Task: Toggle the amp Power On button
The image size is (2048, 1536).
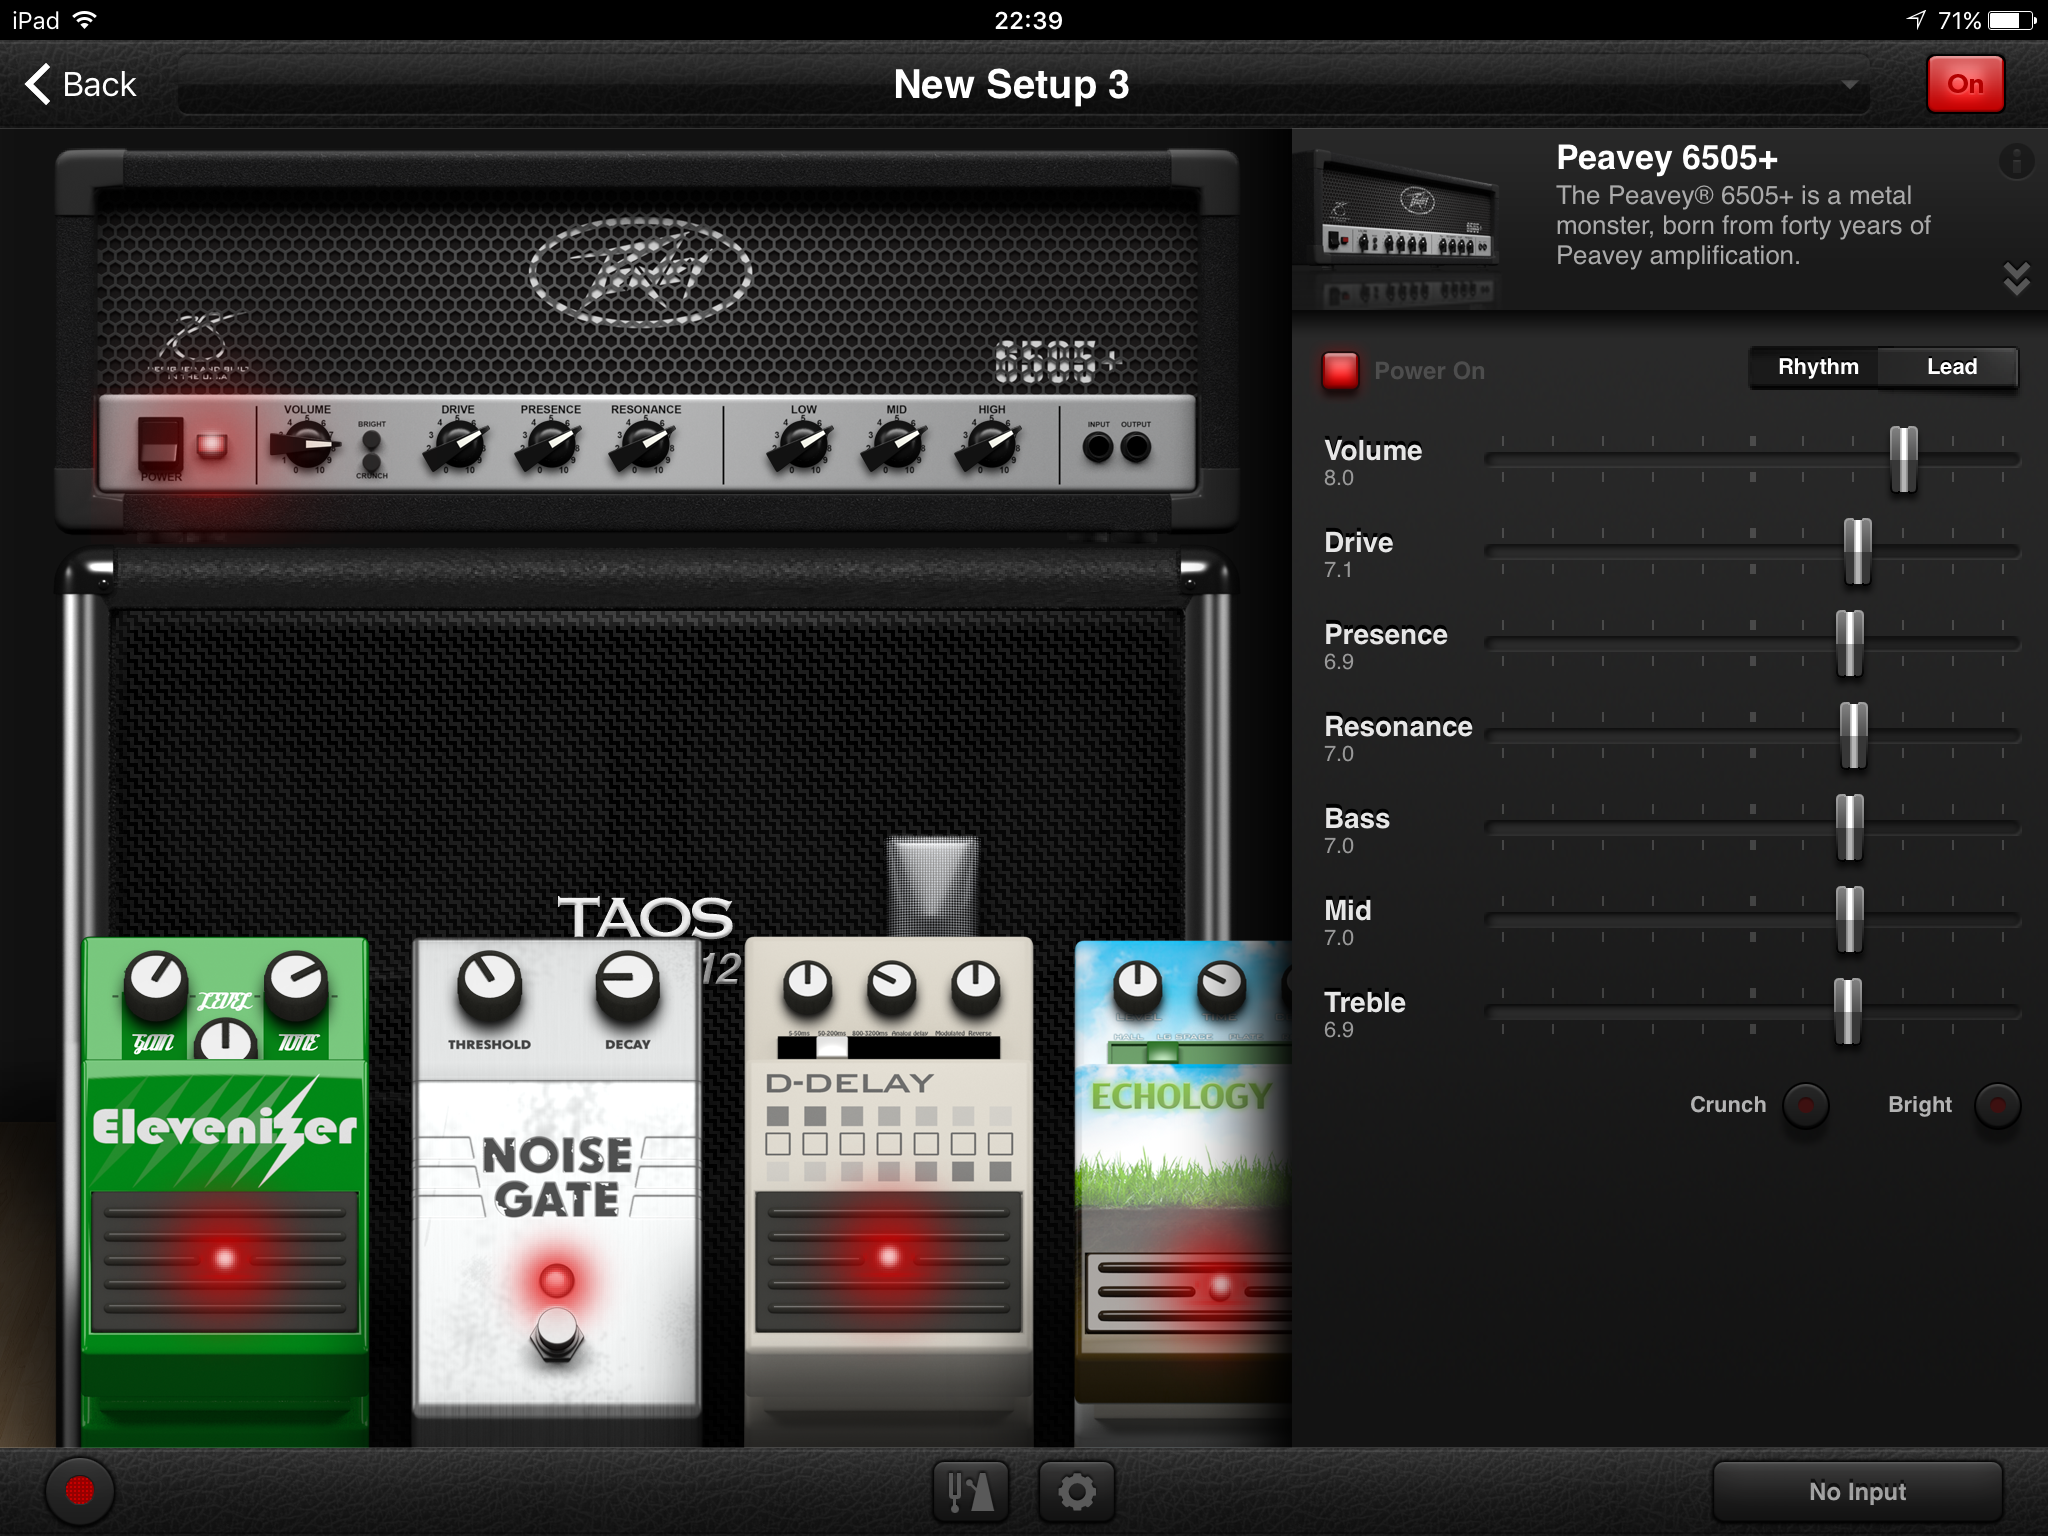Action: [1340, 371]
